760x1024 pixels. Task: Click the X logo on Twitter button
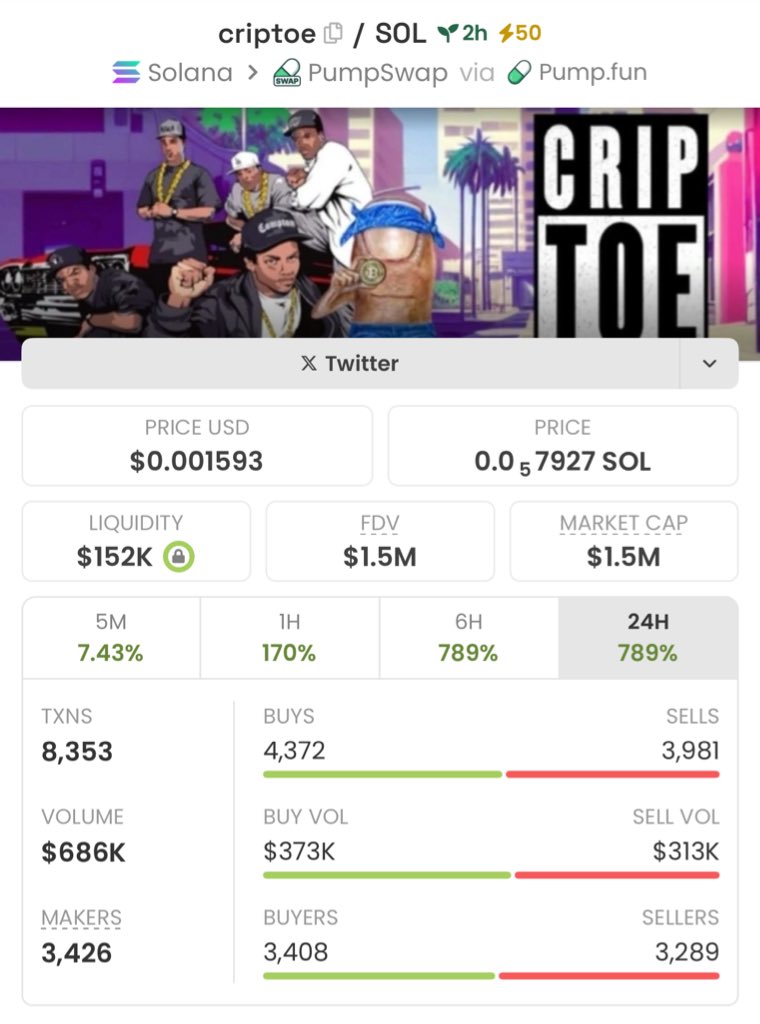tap(309, 364)
